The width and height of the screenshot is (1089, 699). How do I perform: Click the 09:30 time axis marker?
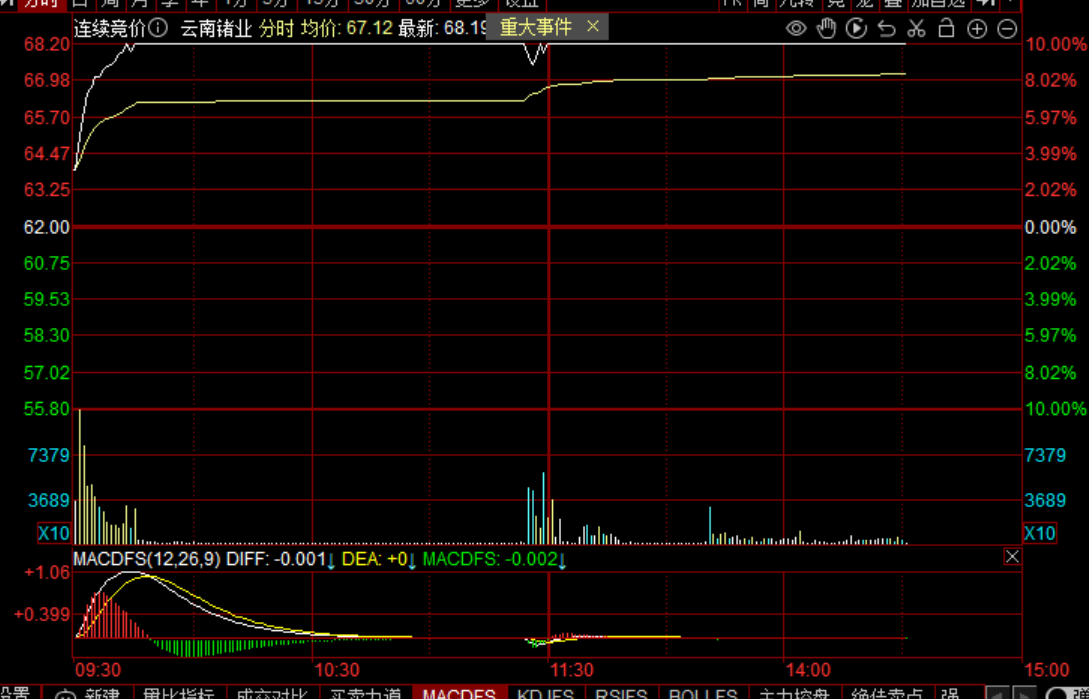click(97, 670)
